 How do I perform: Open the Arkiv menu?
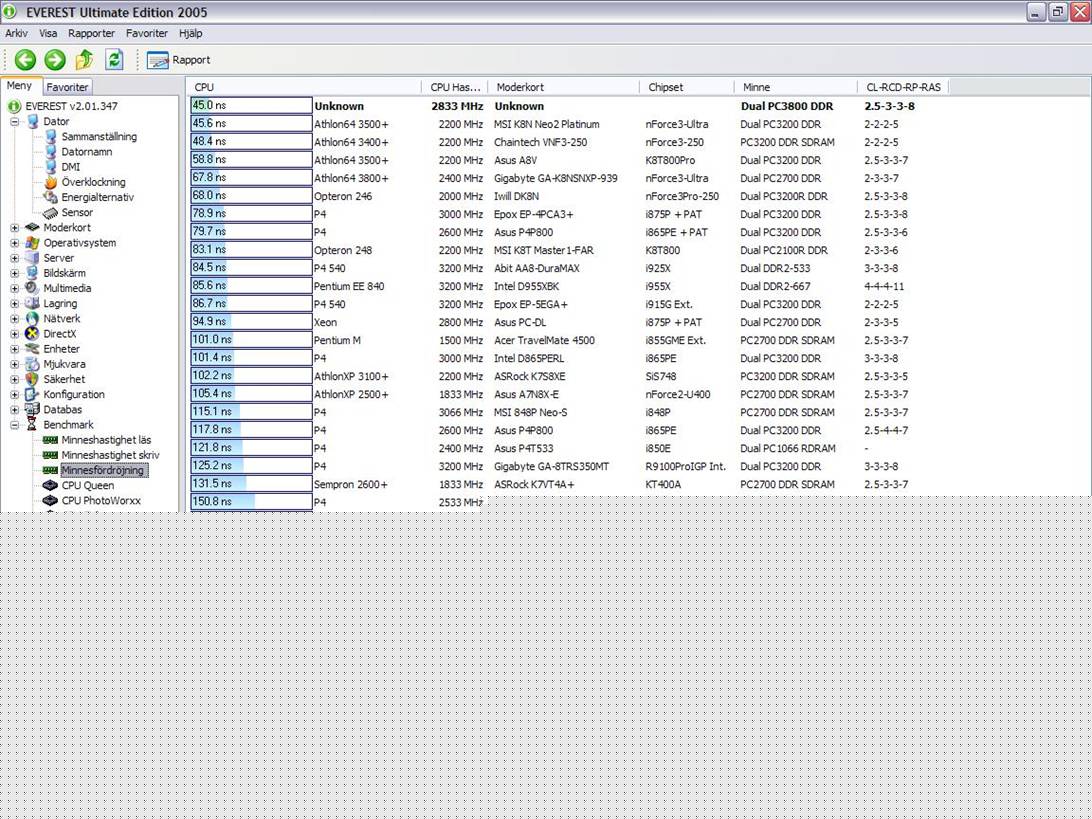point(17,33)
